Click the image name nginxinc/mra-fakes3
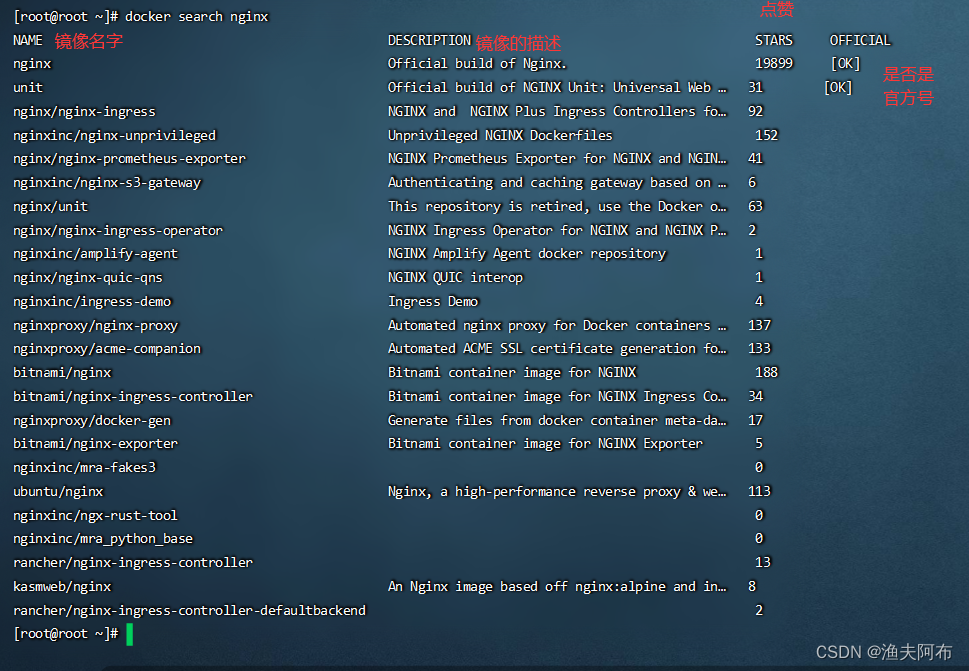This screenshot has width=969, height=671. (x=84, y=468)
